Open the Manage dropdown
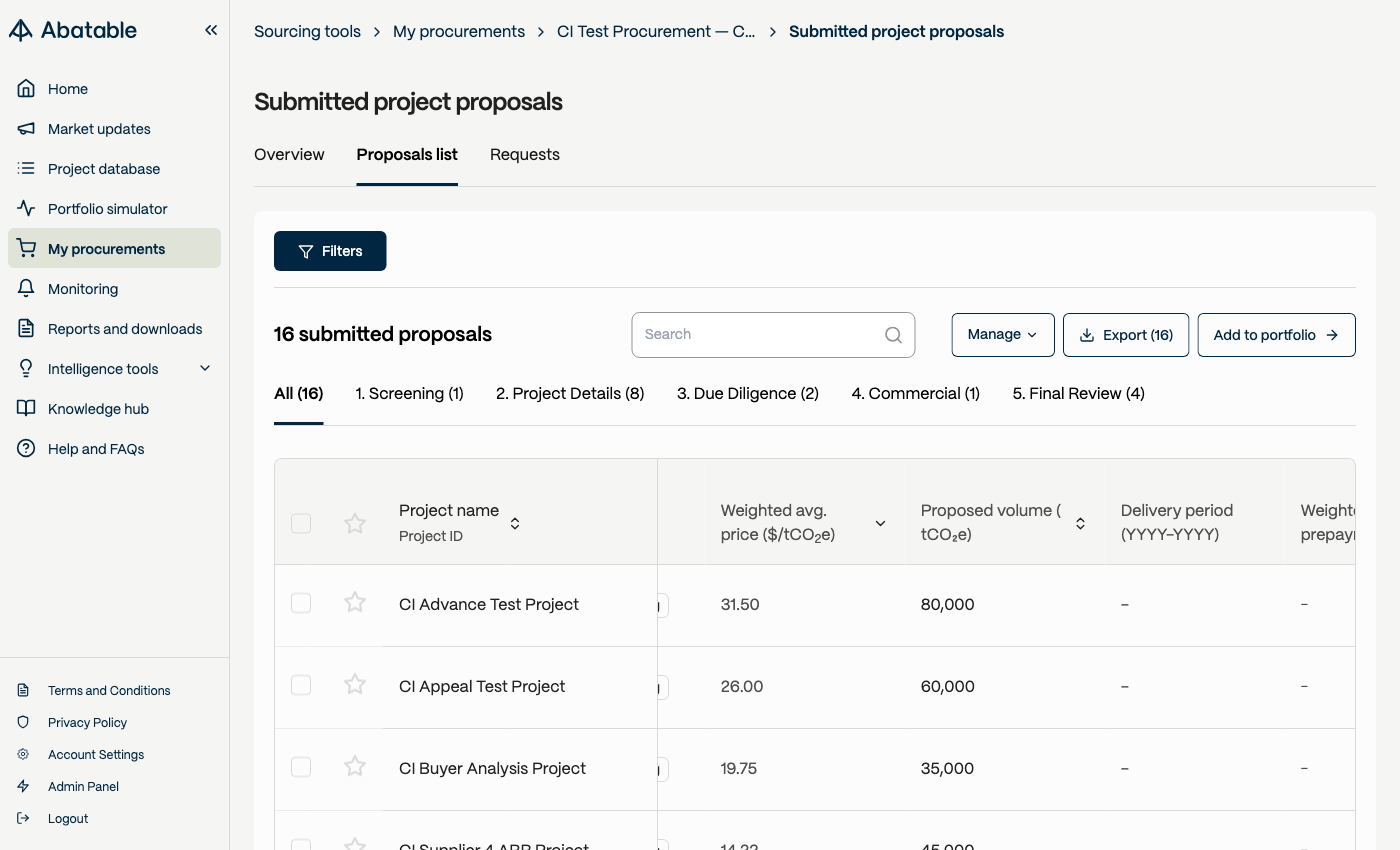This screenshot has height=850, width=1400. pos(1003,335)
